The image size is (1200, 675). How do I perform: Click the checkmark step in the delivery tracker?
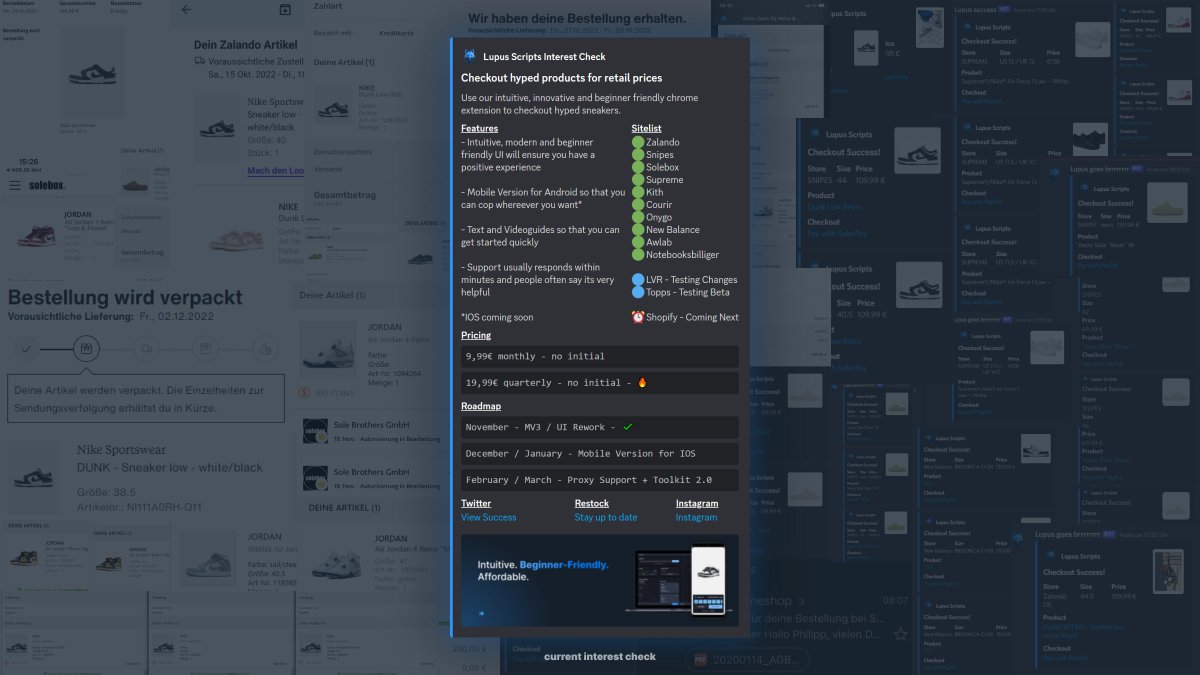click(27, 349)
